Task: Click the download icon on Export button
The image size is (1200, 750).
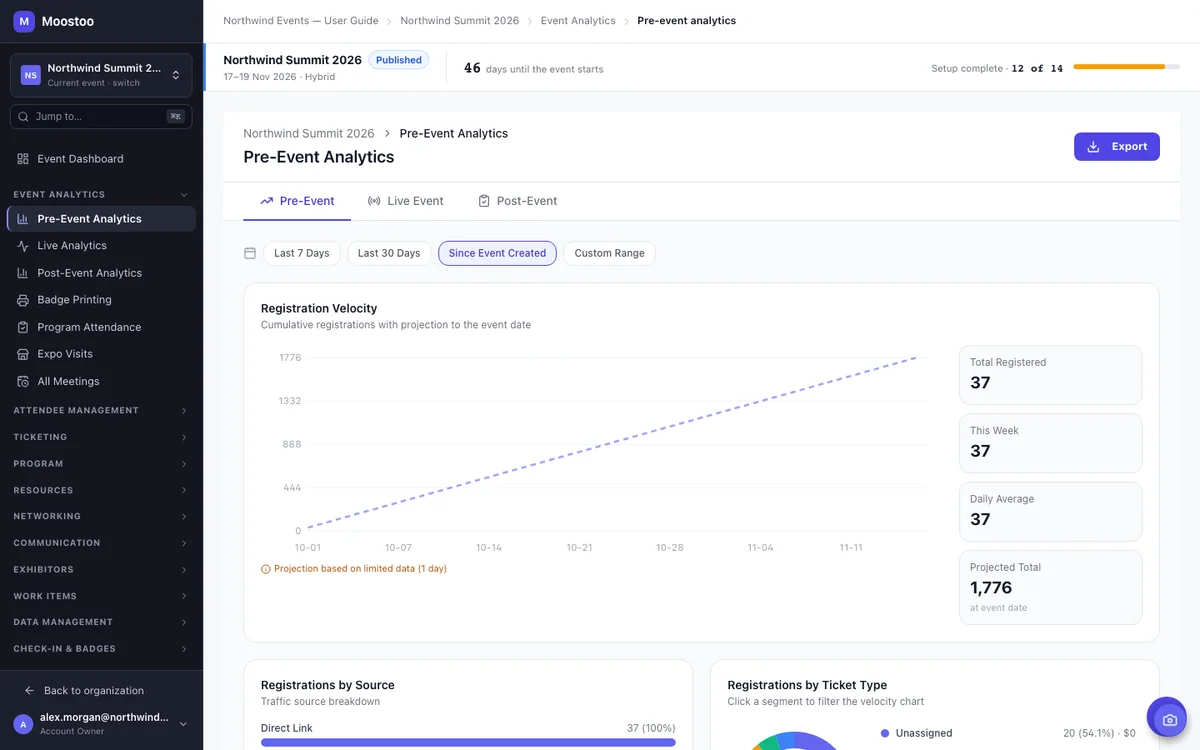Action: tap(1093, 147)
